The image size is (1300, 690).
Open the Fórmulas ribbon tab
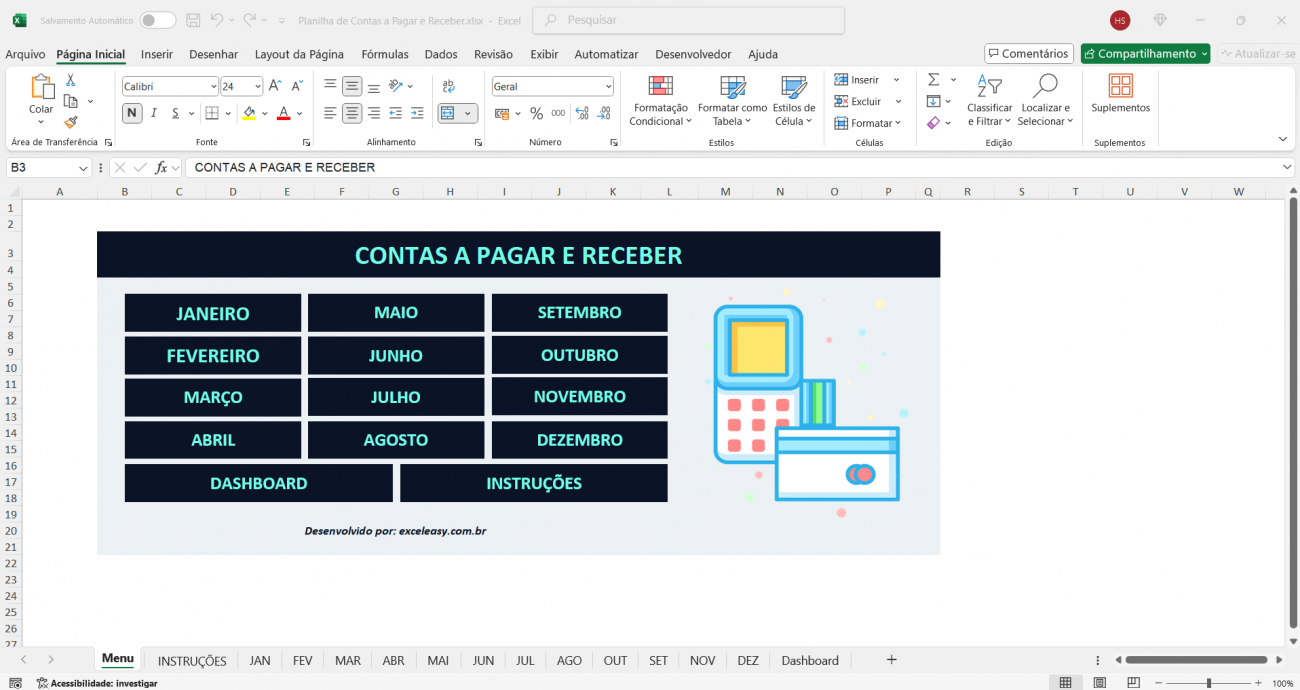tap(385, 54)
